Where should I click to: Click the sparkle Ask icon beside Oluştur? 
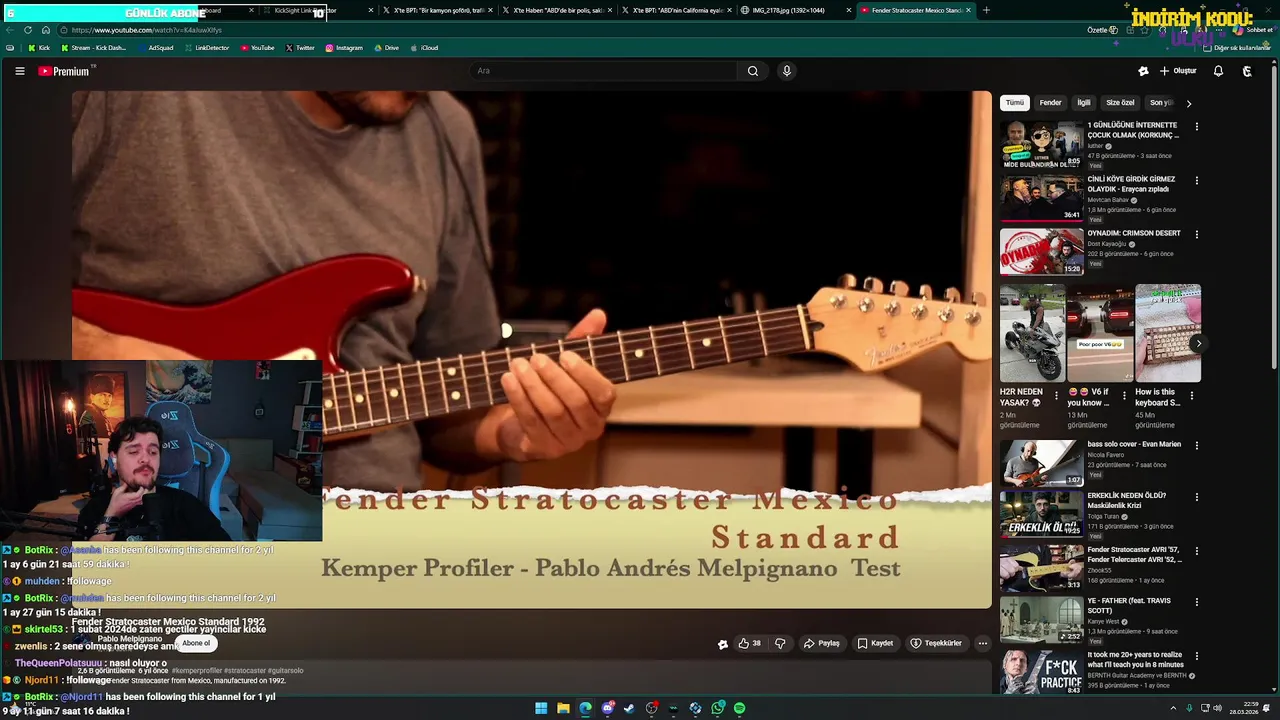(1143, 71)
